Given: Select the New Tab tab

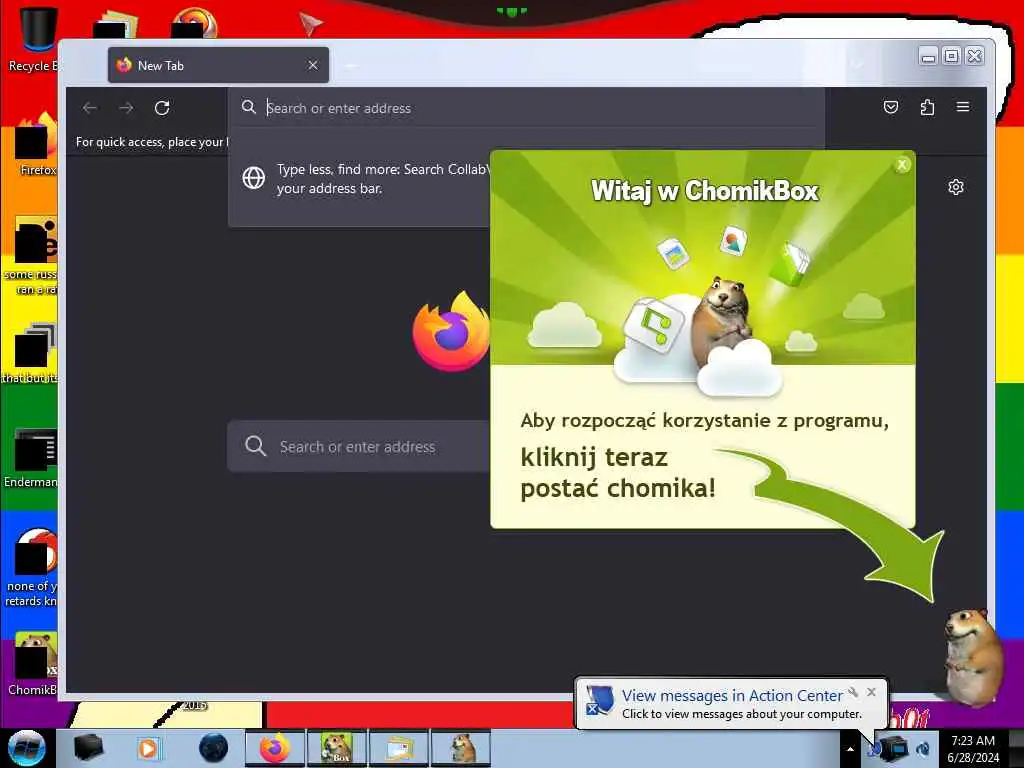Looking at the screenshot, I should click(218, 65).
